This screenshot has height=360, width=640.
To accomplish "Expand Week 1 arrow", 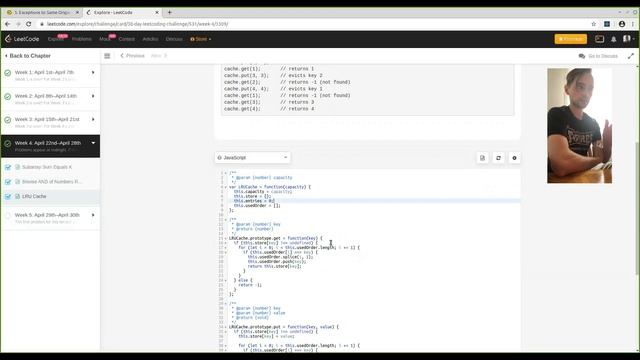I will pyautogui.click(x=93, y=73).
